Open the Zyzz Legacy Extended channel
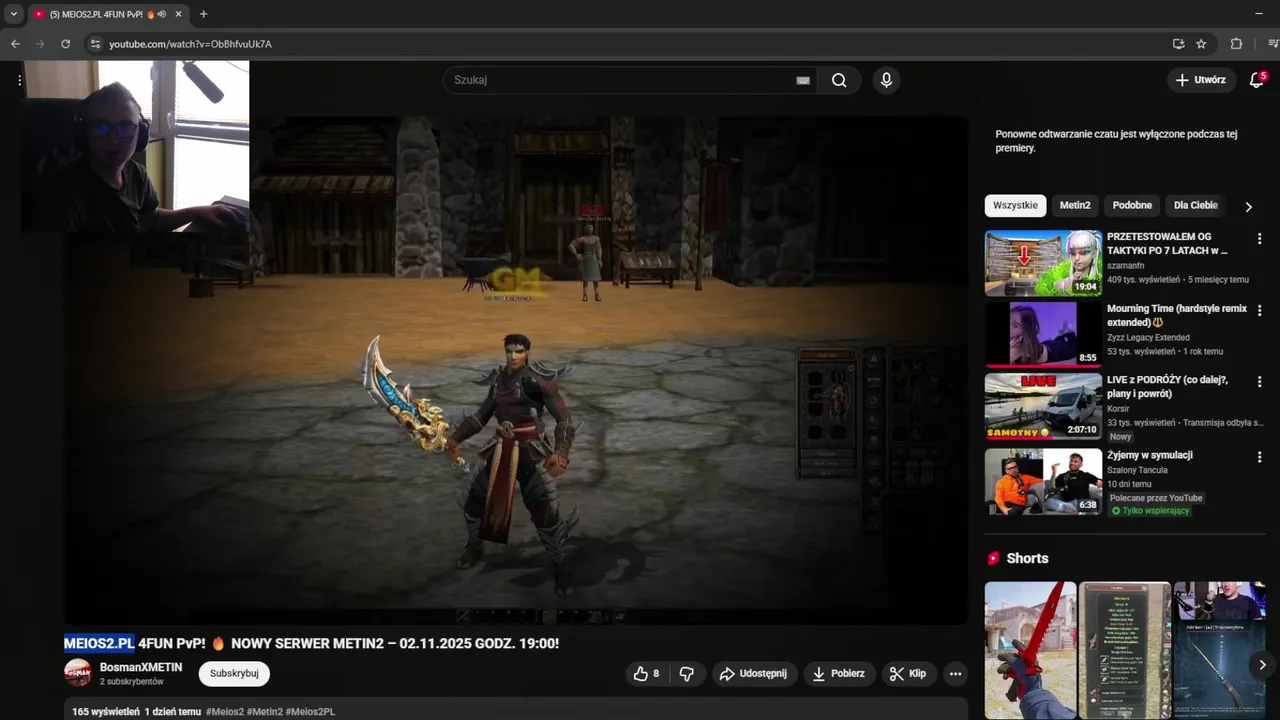 1148,338
